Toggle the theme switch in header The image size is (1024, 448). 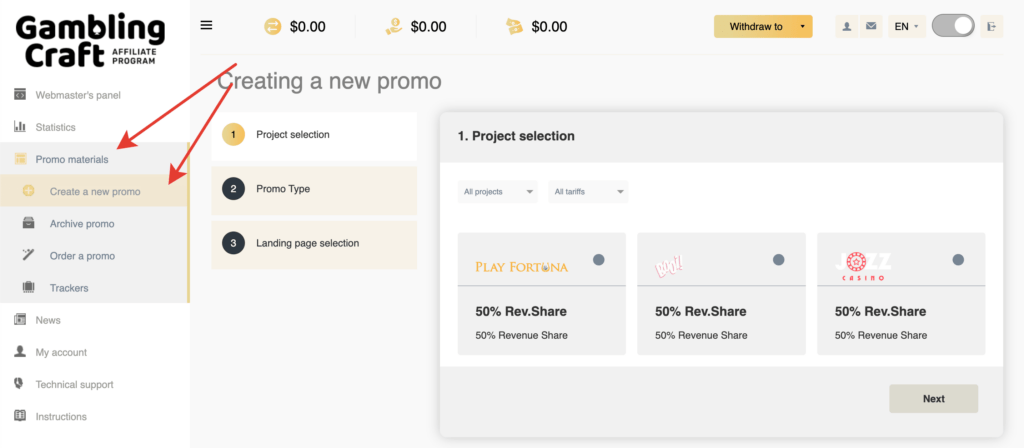pos(952,26)
